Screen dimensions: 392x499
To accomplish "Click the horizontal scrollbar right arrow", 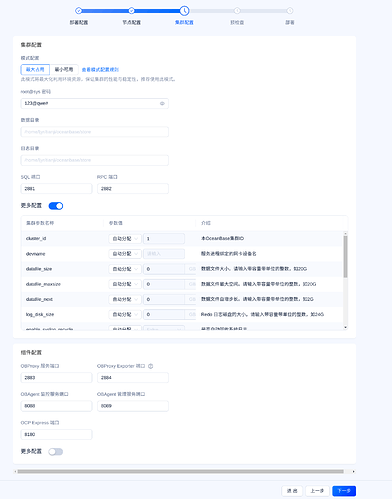I will click(x=353, y=471).
